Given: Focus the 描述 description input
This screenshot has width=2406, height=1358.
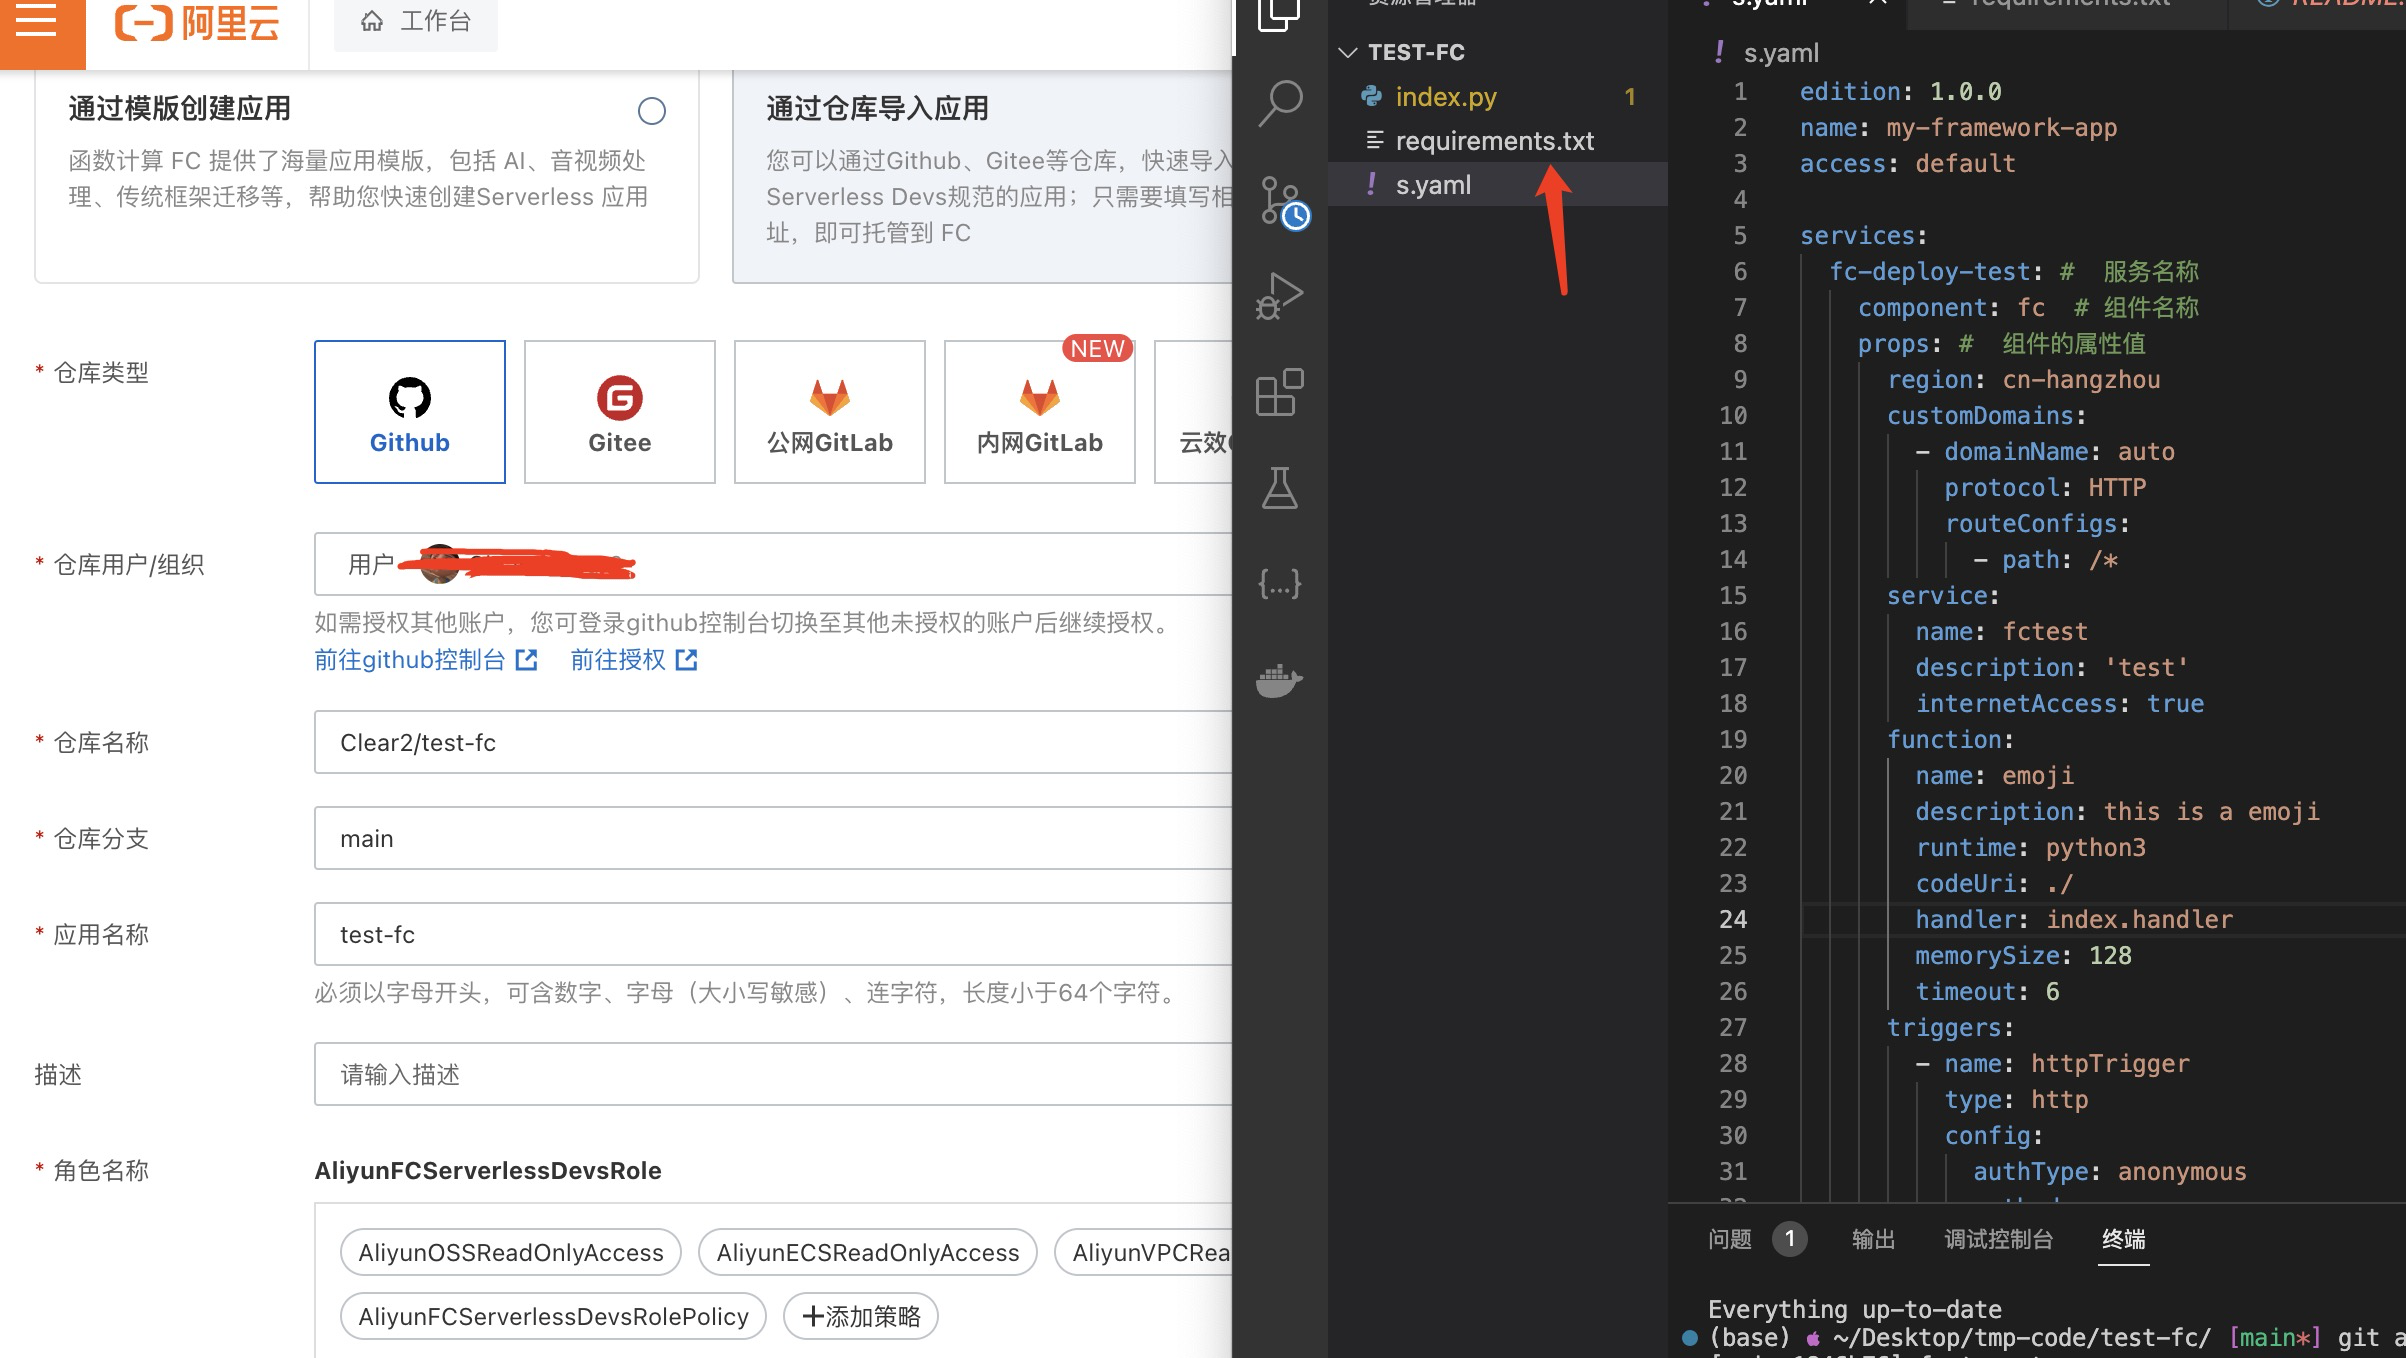Looking at the screenshot, I should click(x=773, y=1074).
